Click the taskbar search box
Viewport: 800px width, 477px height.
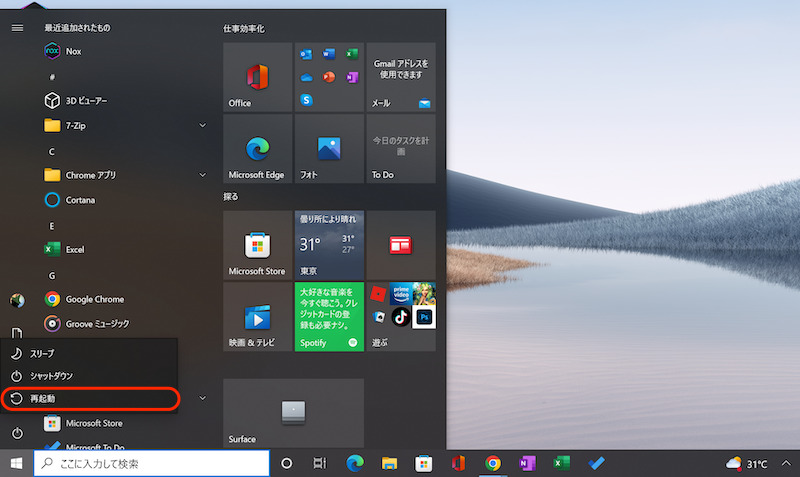[152, 463]
